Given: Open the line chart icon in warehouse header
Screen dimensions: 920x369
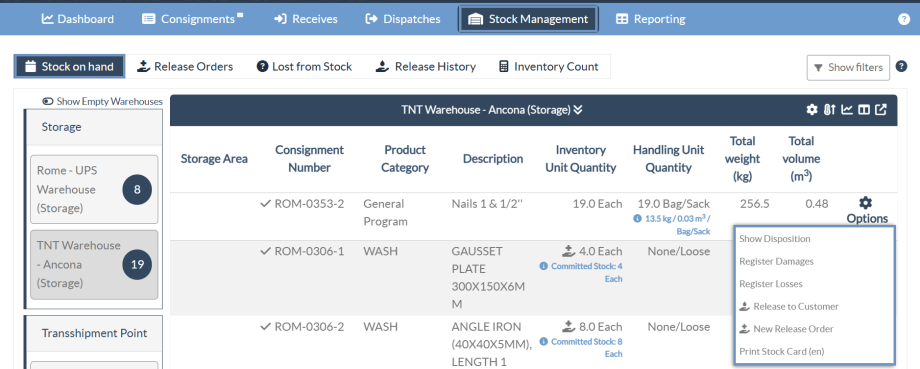Looking at the screenshot, I should (847, 110).
